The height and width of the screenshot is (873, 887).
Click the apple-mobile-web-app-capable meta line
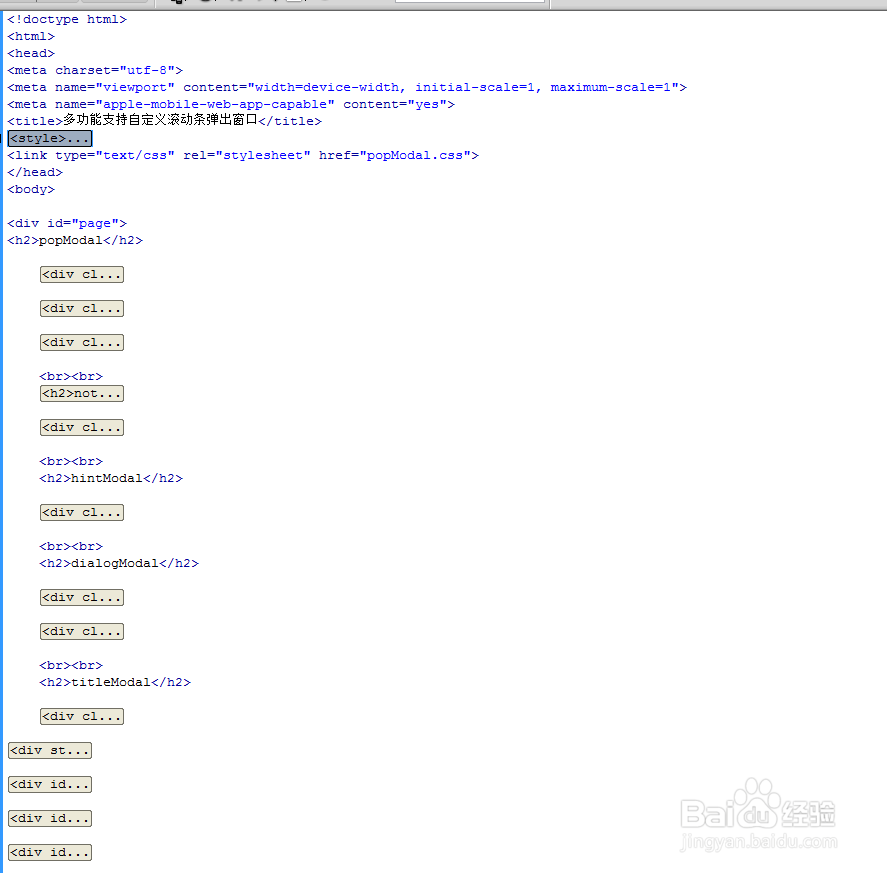(231, 104)
